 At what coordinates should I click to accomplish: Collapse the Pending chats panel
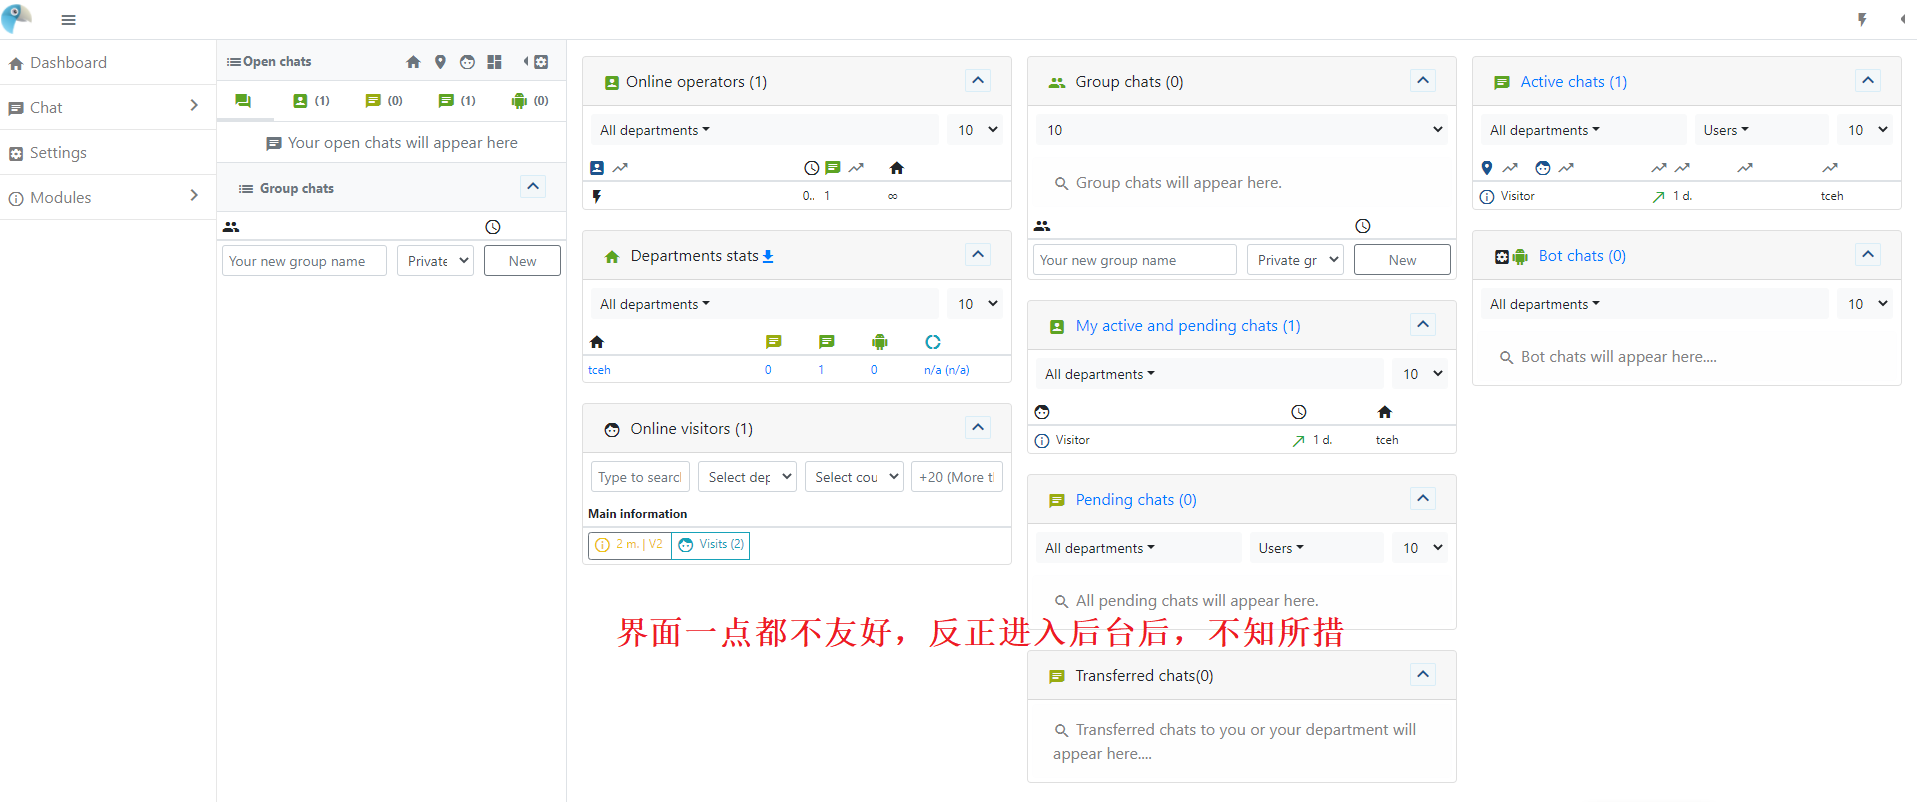click(1422, 499)
